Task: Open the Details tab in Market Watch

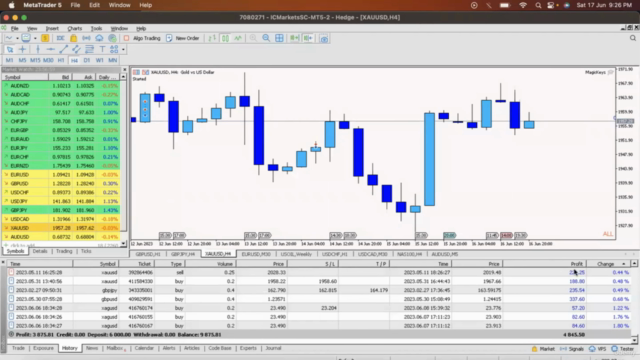Action: 40,251
